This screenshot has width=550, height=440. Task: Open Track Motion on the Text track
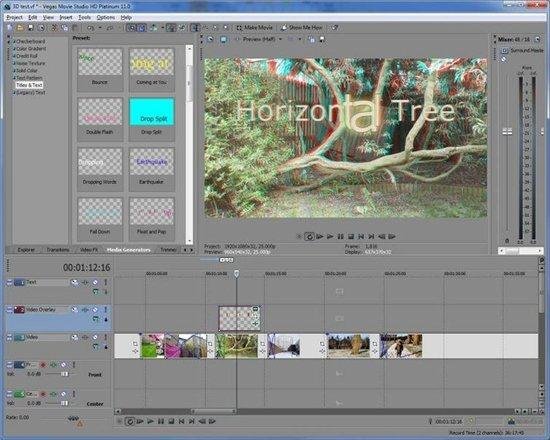point(75,282)
